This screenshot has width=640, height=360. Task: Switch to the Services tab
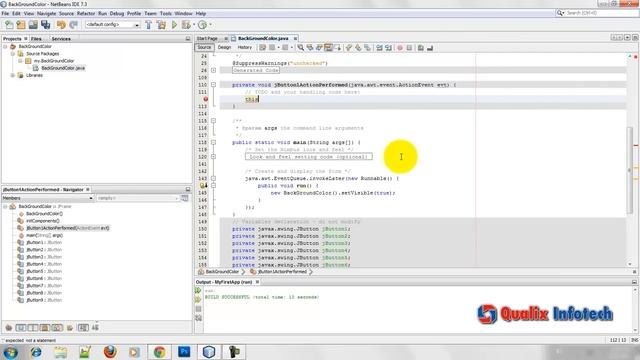(x=61, y=39)
